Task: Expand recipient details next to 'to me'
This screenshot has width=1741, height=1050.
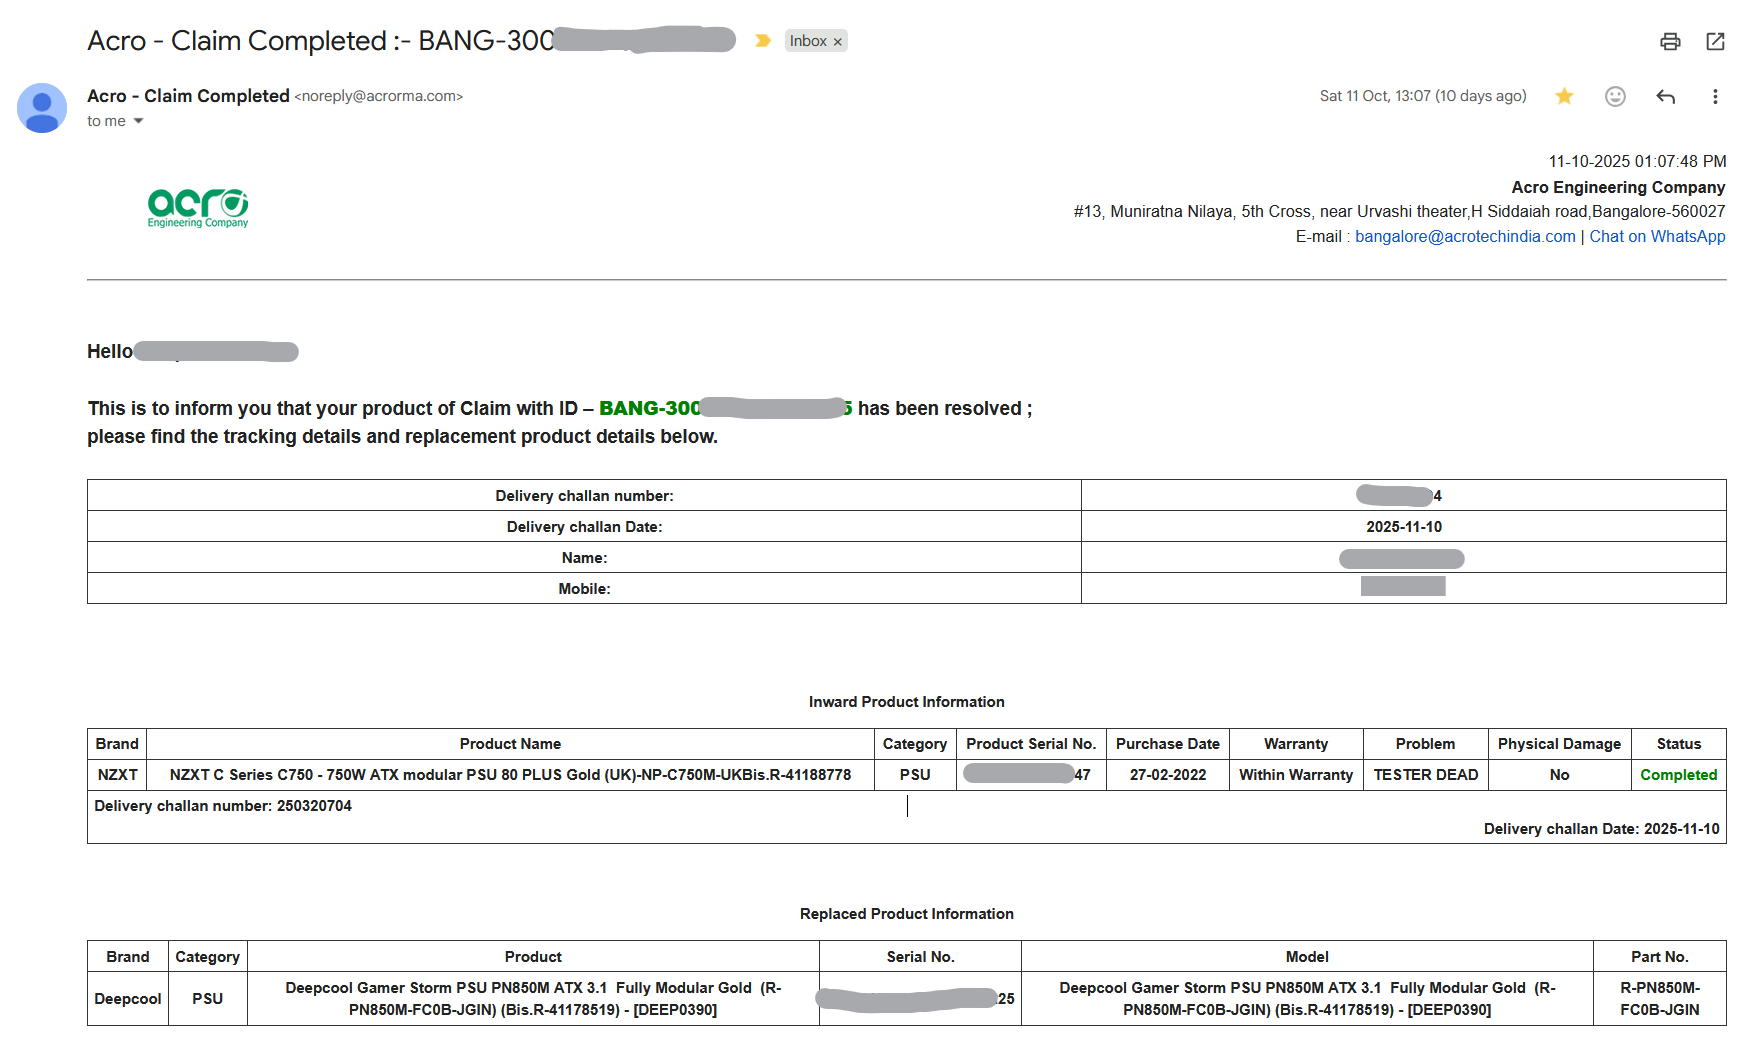Action: [139, 121]
